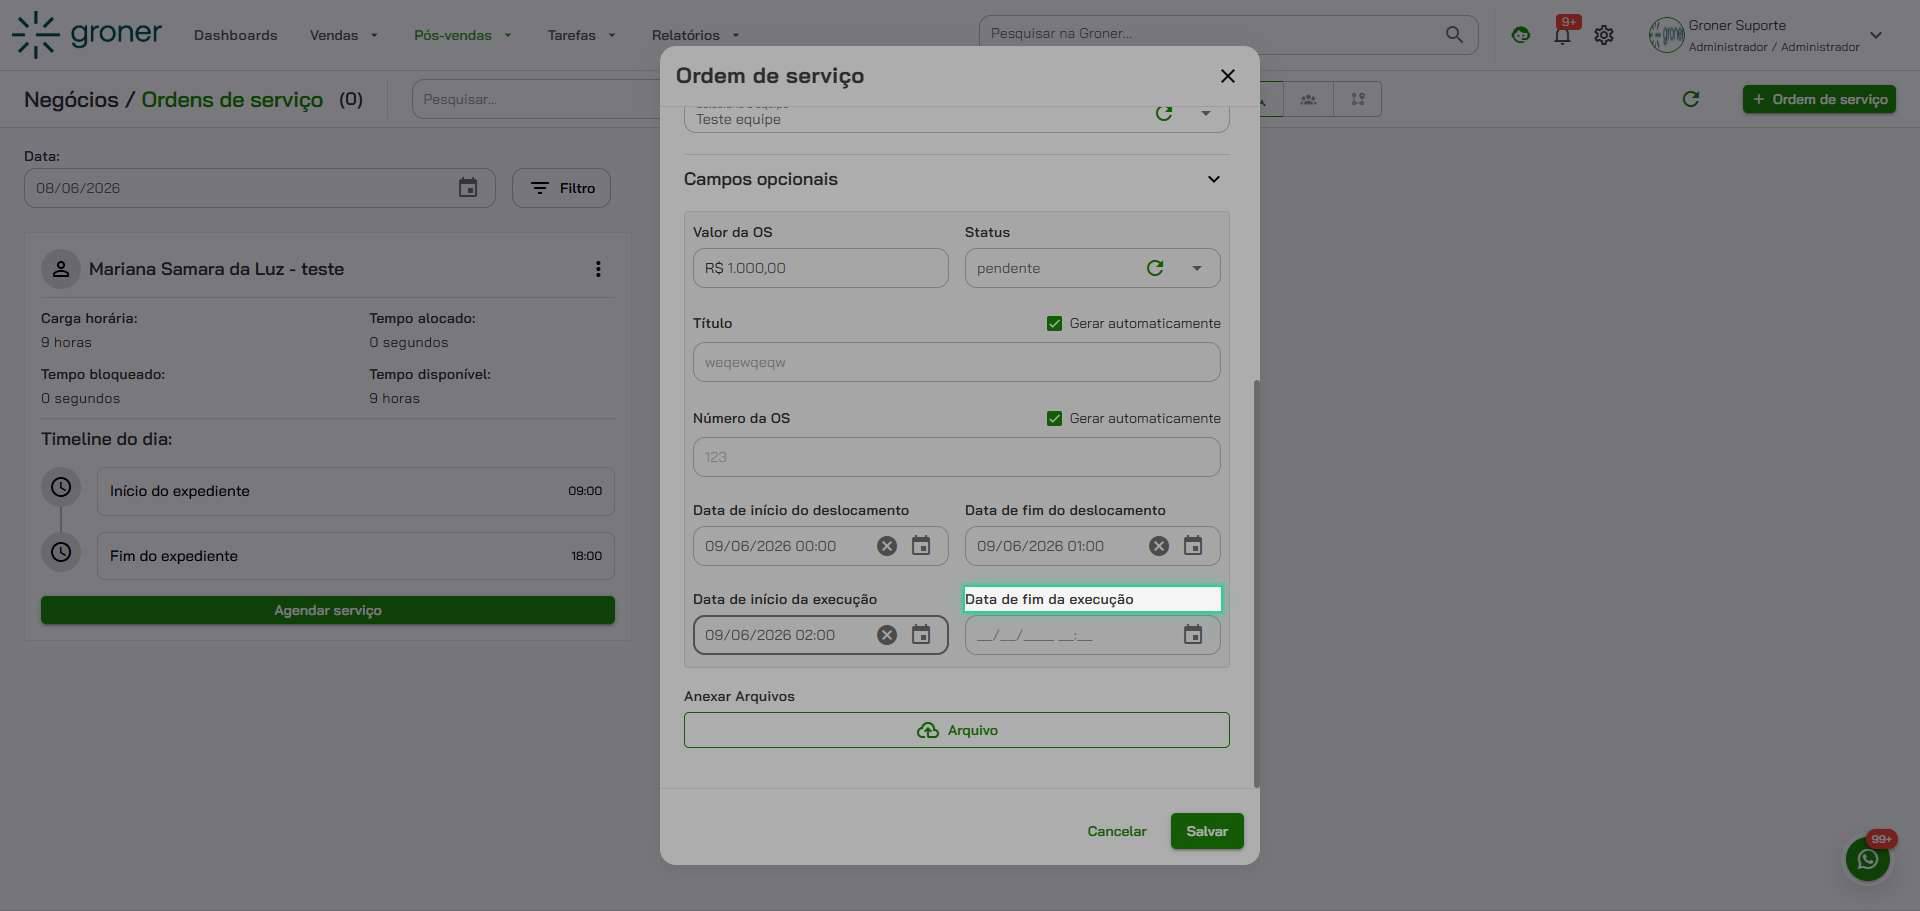1920x911 pixels.
Task: Reload the Status options with the refresh icon
Action: pos(1155,268)
